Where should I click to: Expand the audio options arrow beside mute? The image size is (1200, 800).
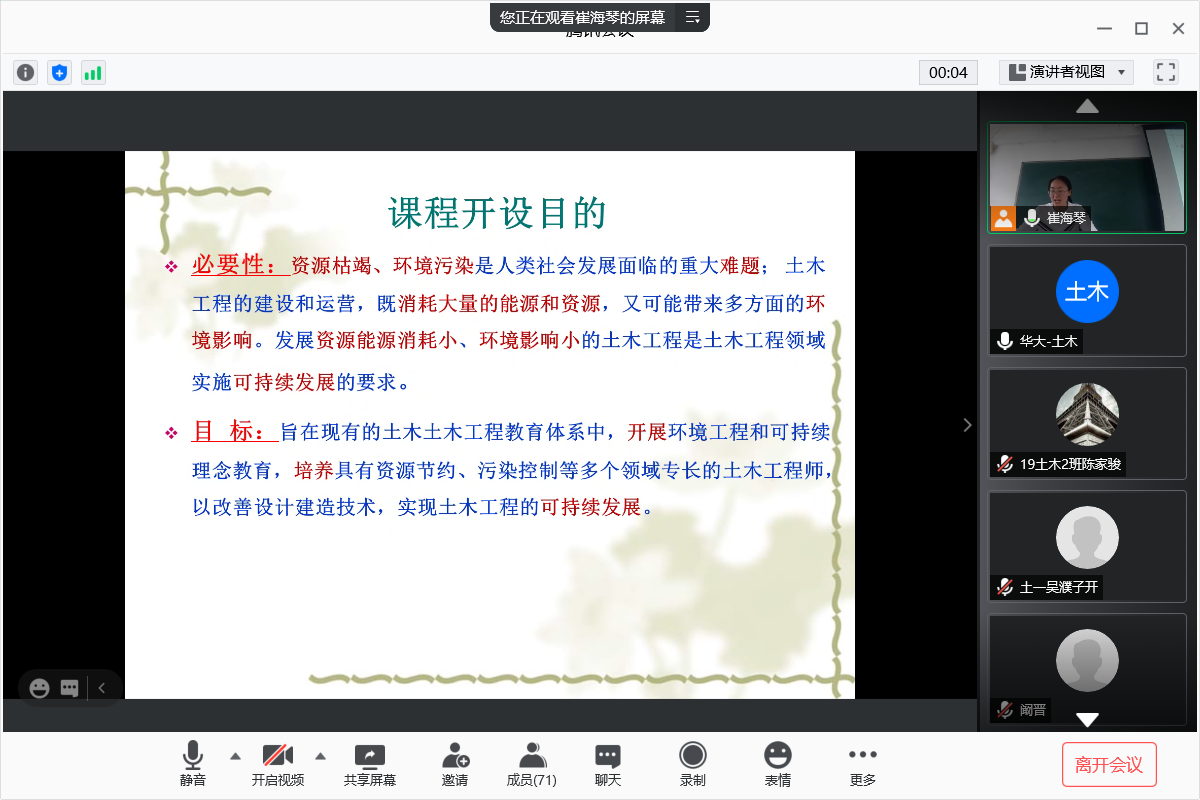[235, 756]
